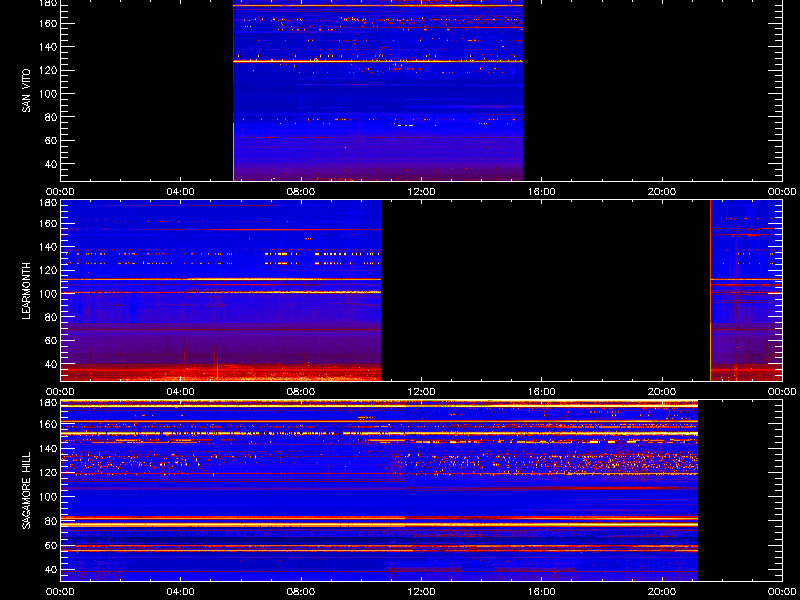
Task: Click the 08:00 time label under Learmonth plot
Action: point(301,392)
